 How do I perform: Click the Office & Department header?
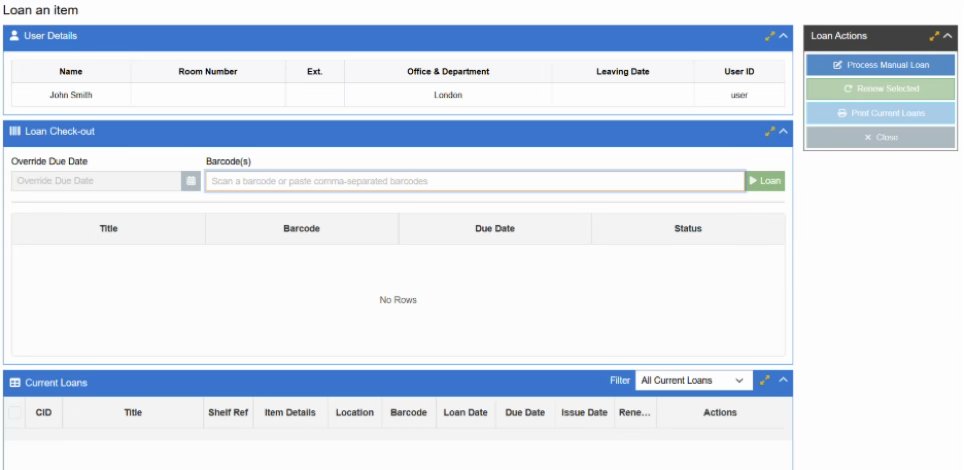(448, 71)
